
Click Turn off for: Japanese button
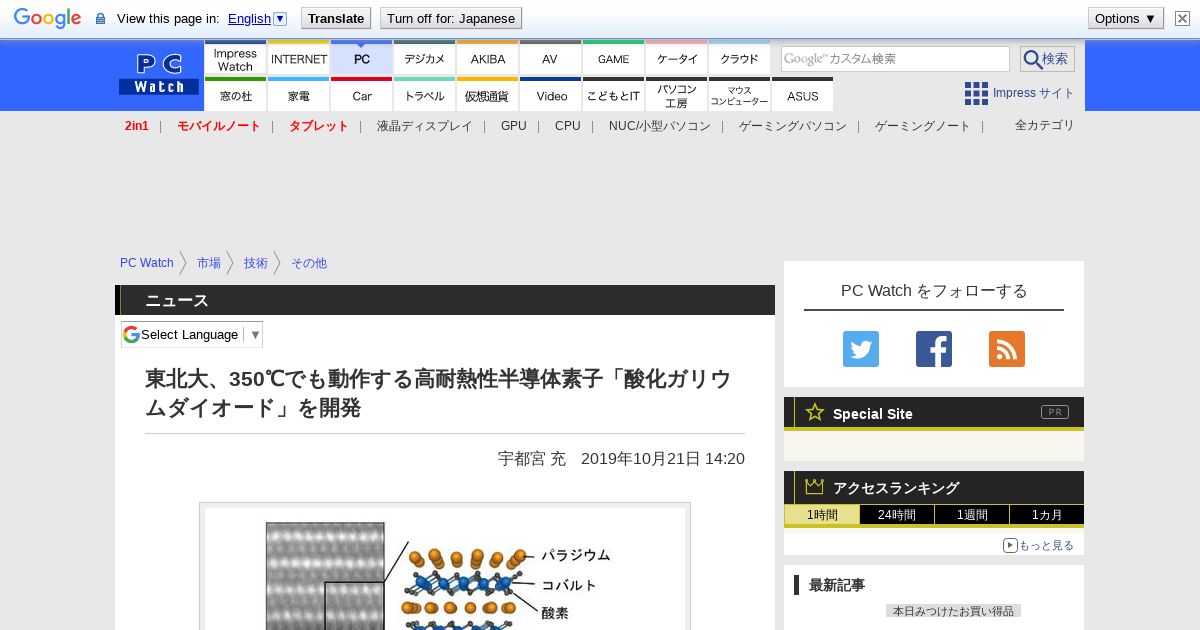[x=451, y=18]
